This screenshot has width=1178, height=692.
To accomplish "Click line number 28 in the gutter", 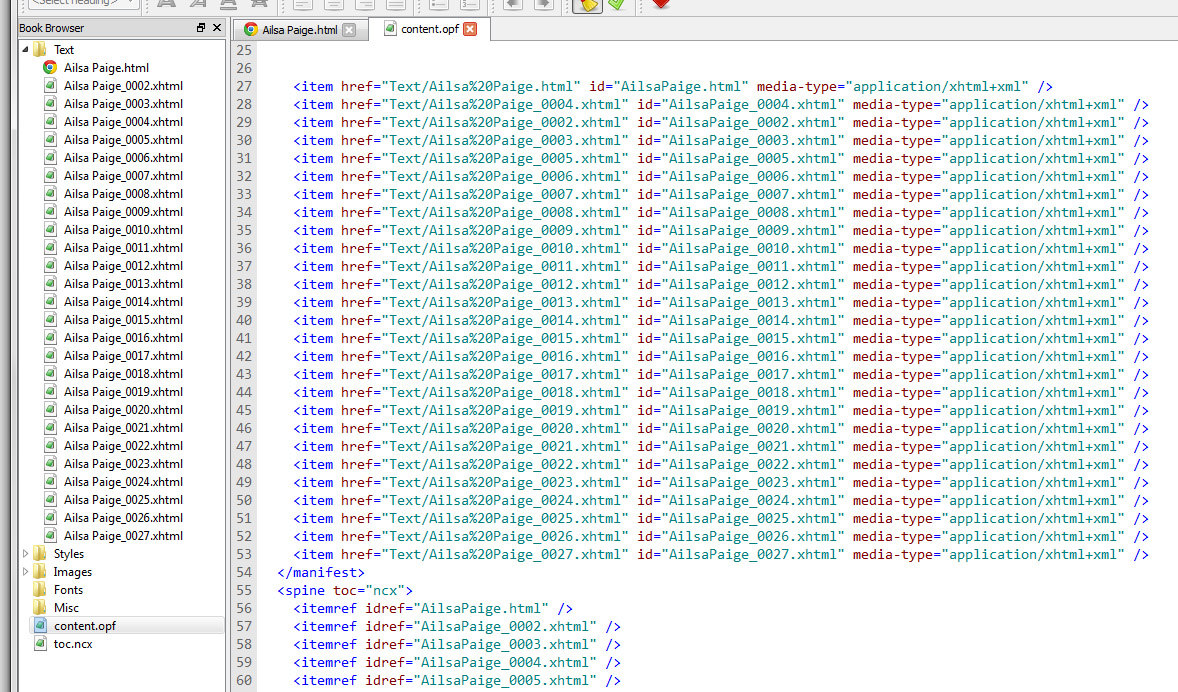I will (244, 104).
